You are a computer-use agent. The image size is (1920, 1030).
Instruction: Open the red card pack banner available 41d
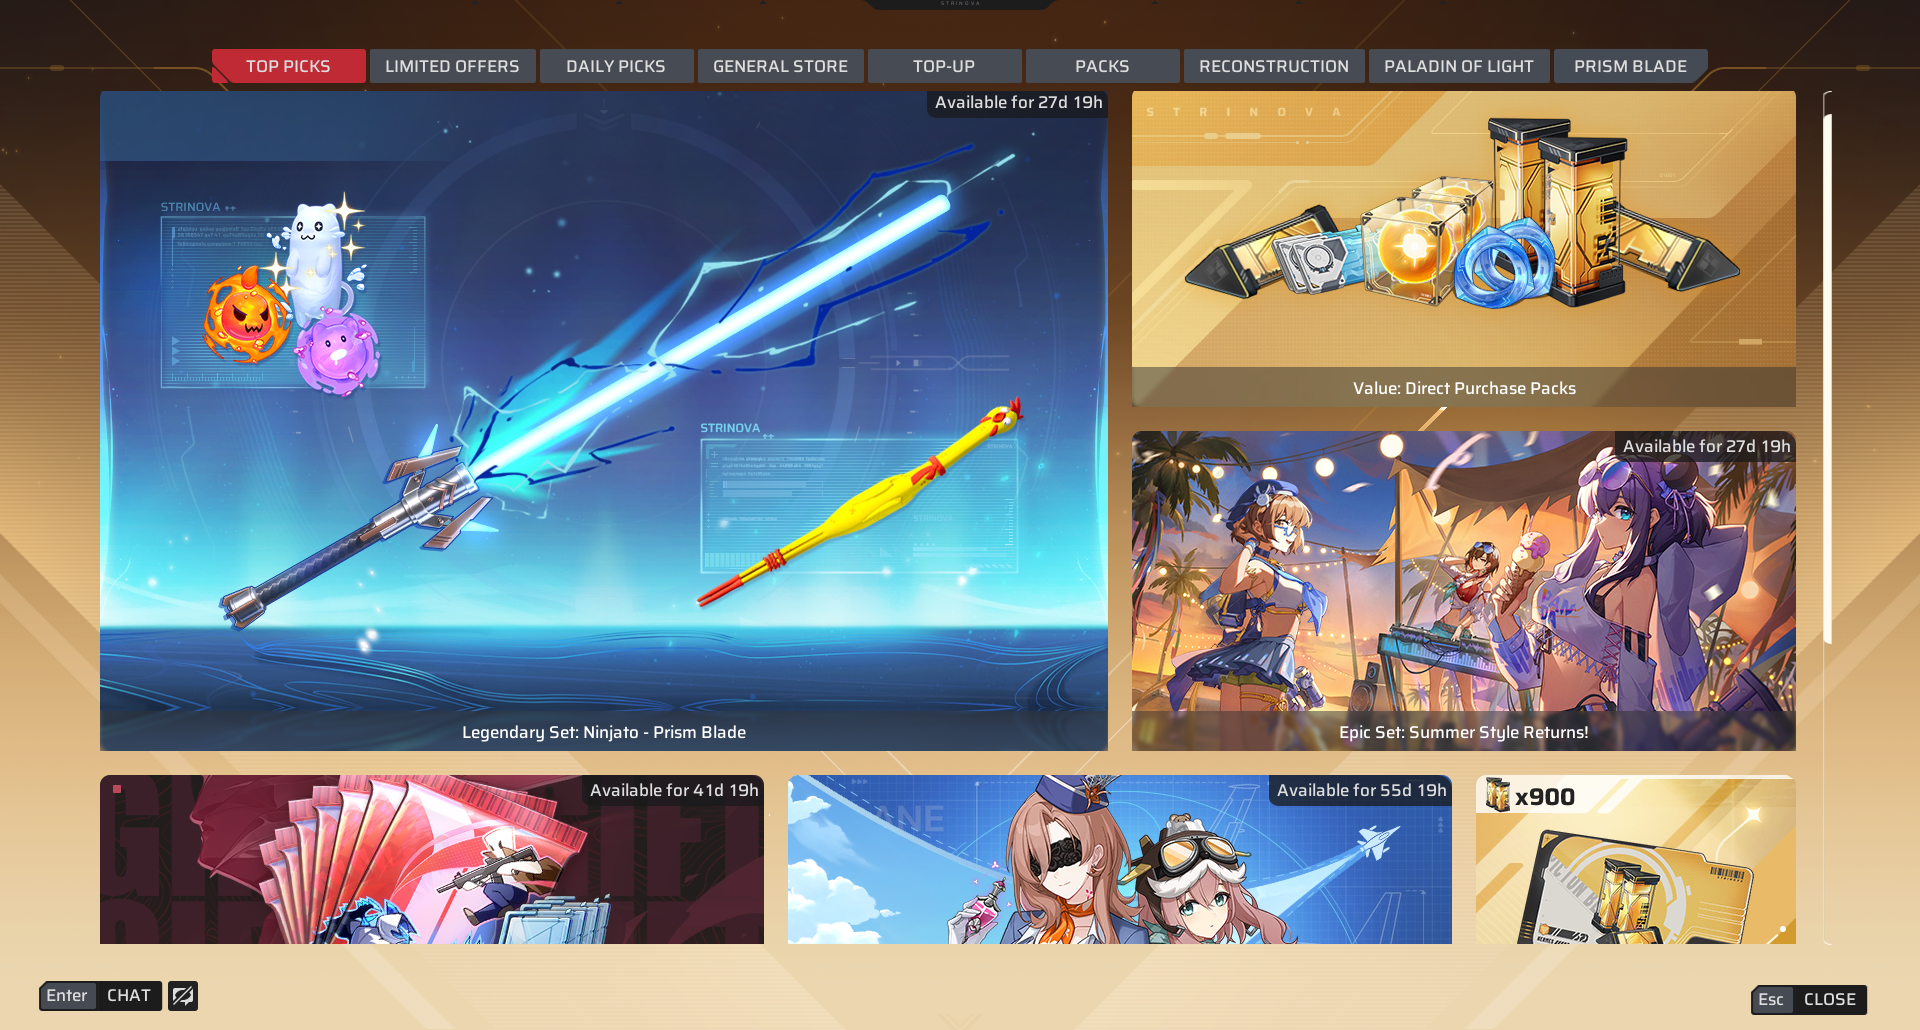coord(432,859)
